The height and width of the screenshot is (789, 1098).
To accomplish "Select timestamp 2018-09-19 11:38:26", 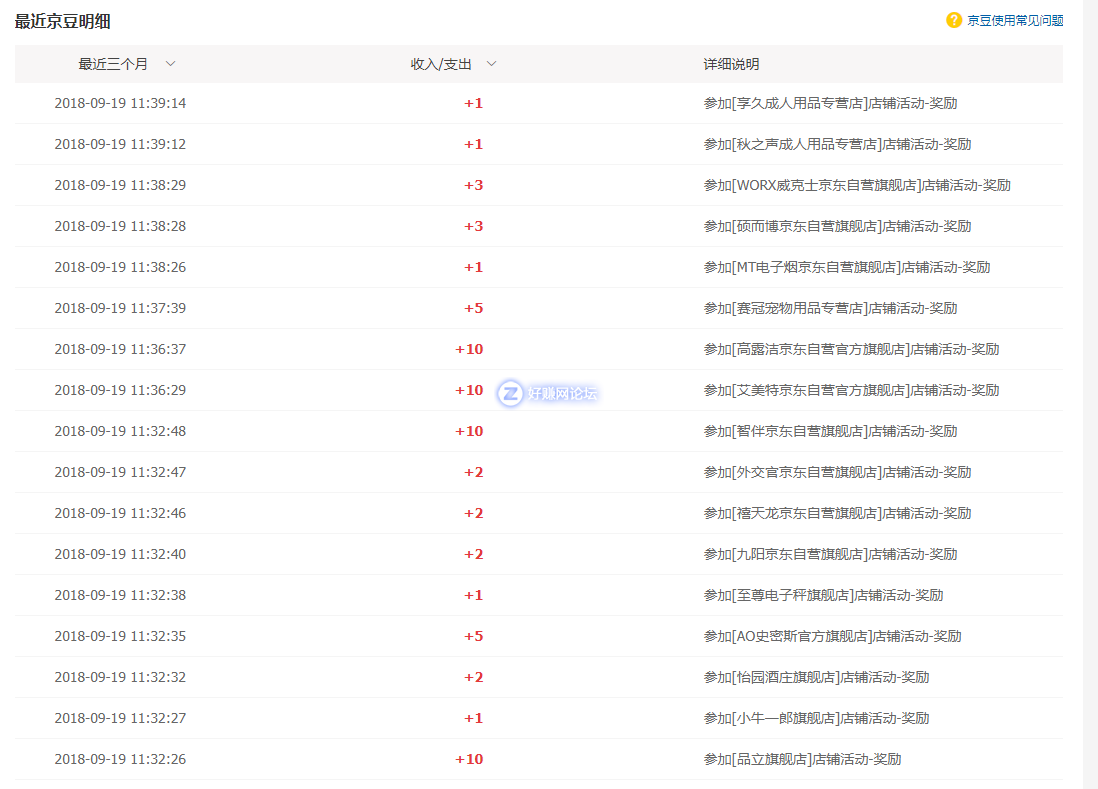I will point(120,267).
